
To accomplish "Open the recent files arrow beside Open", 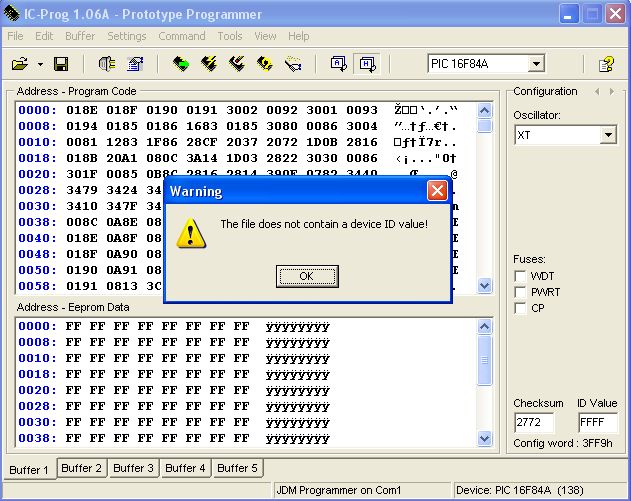I will pos(40,64).
